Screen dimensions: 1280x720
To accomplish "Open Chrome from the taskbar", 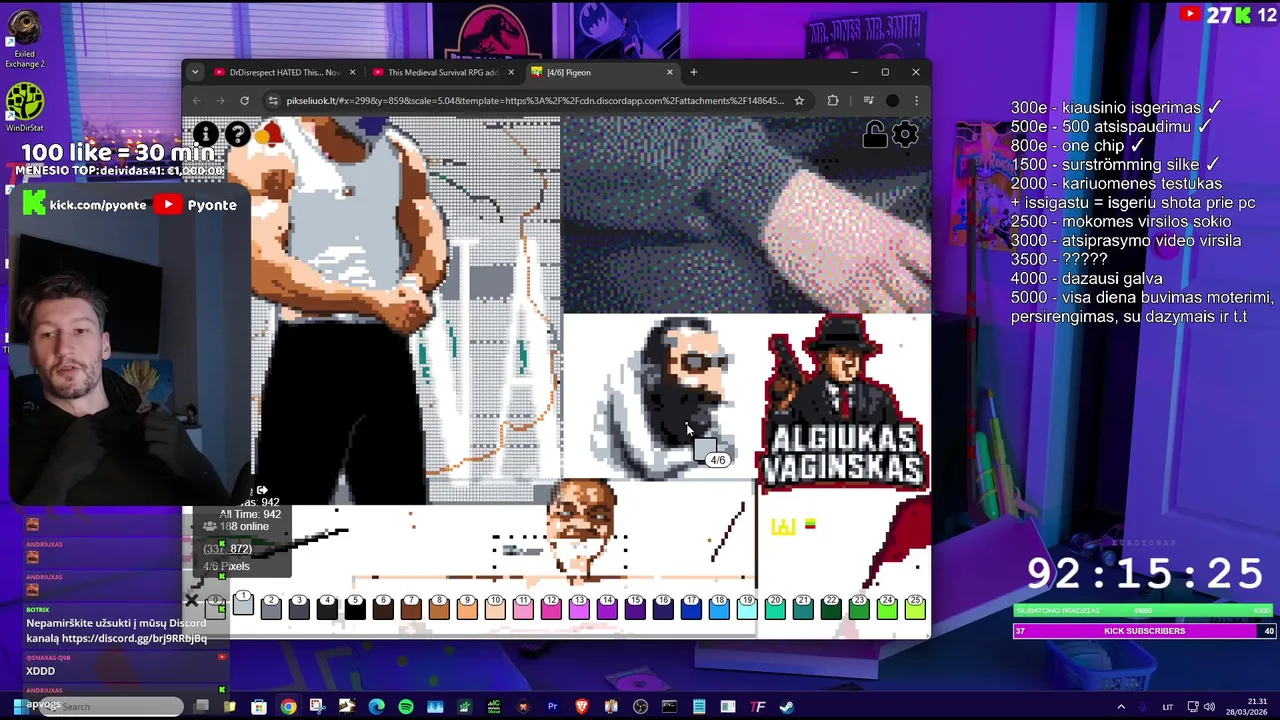I will [288, 707].
